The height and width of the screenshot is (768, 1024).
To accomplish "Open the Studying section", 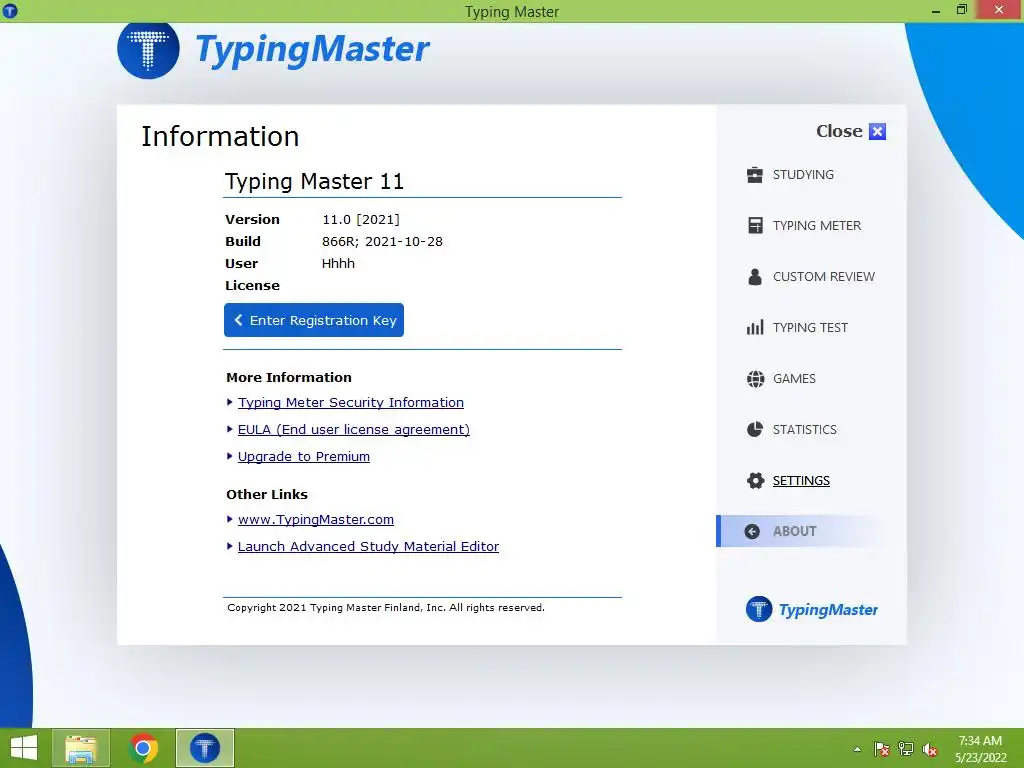I will tap(803, 174).
